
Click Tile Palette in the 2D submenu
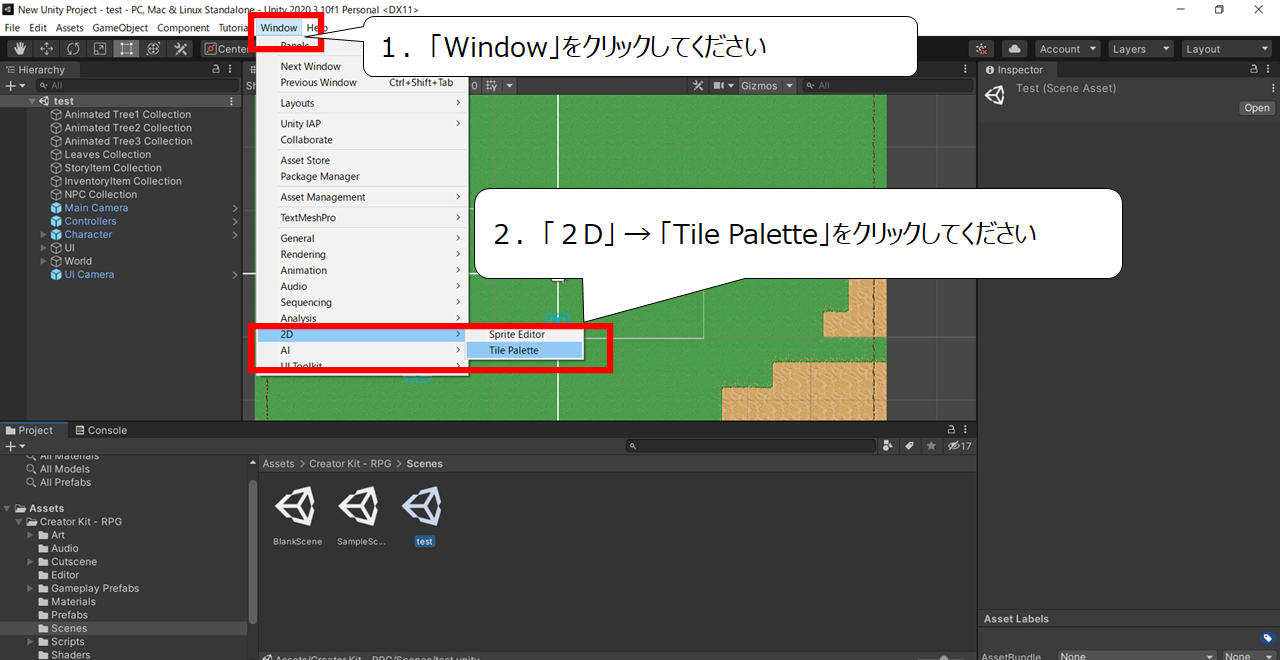(524, 350)
